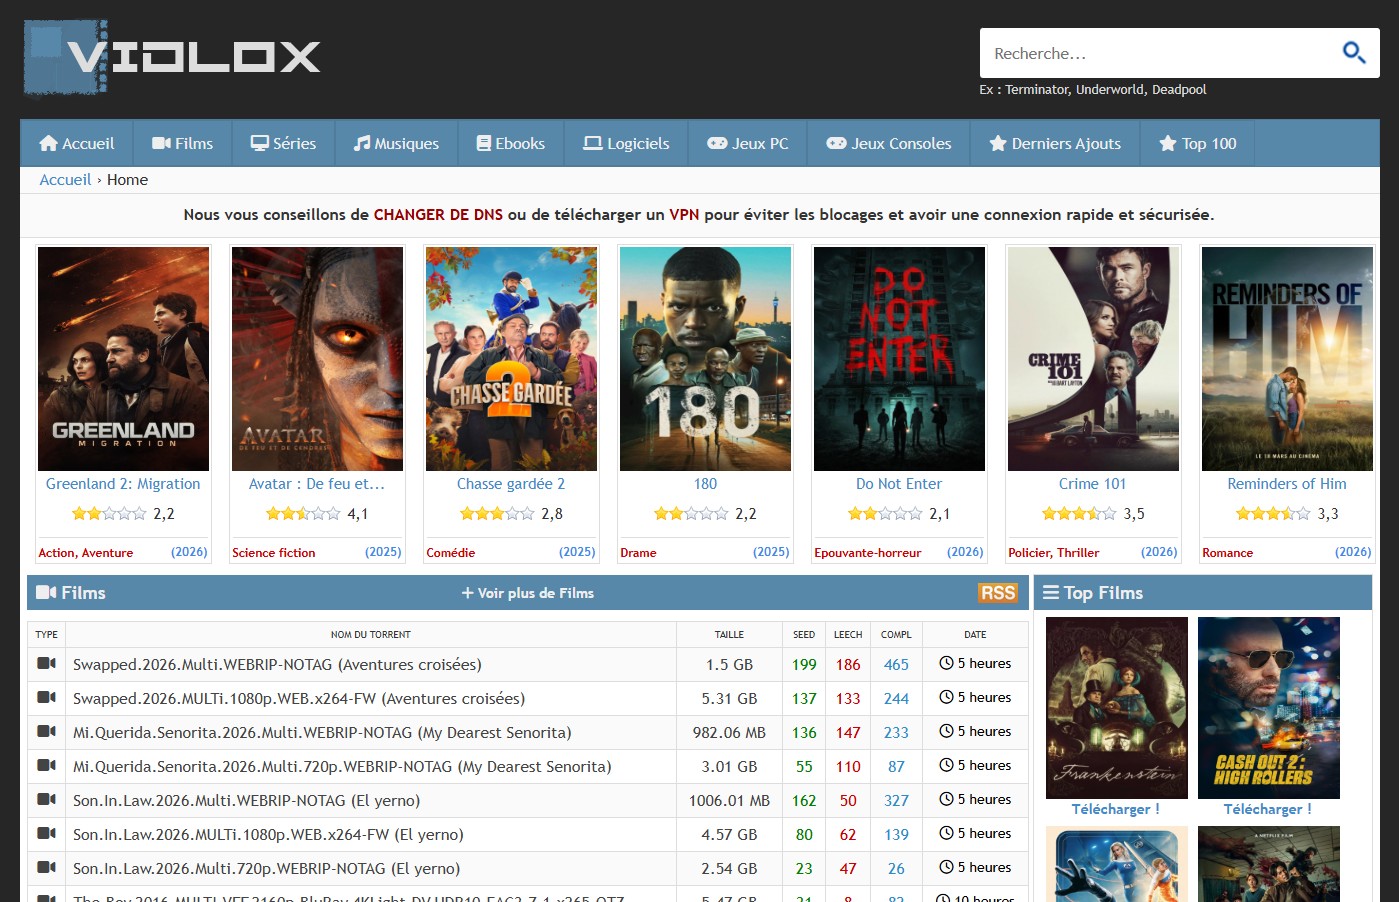Click camera icon of Swapped 1.5 GB row
Screen dimensions: 1399x902
tap(46, 663)
